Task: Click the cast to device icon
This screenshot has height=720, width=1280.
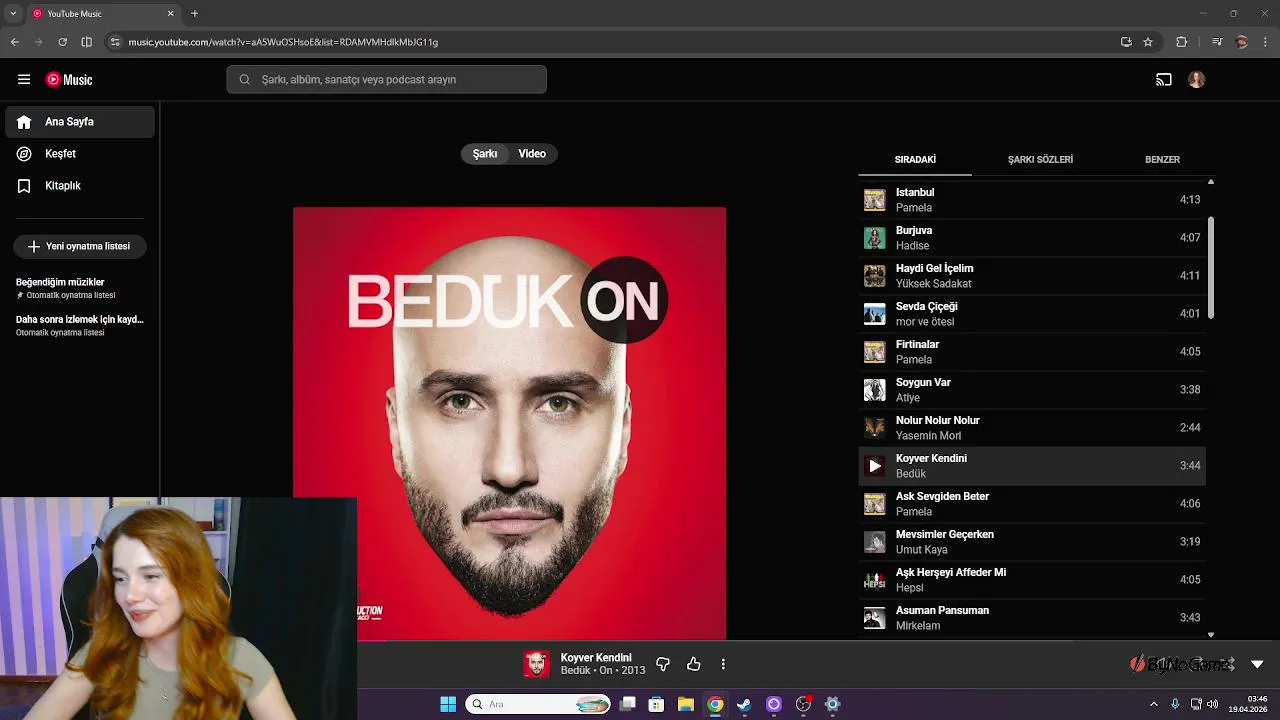Action: 1164,79
